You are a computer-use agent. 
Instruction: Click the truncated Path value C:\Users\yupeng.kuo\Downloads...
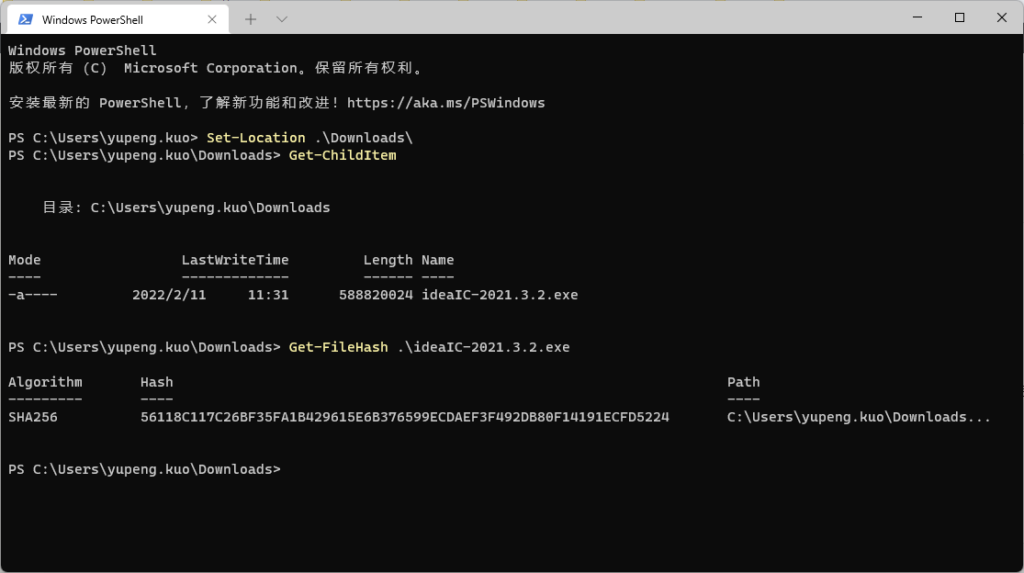[x=859, y=417]
